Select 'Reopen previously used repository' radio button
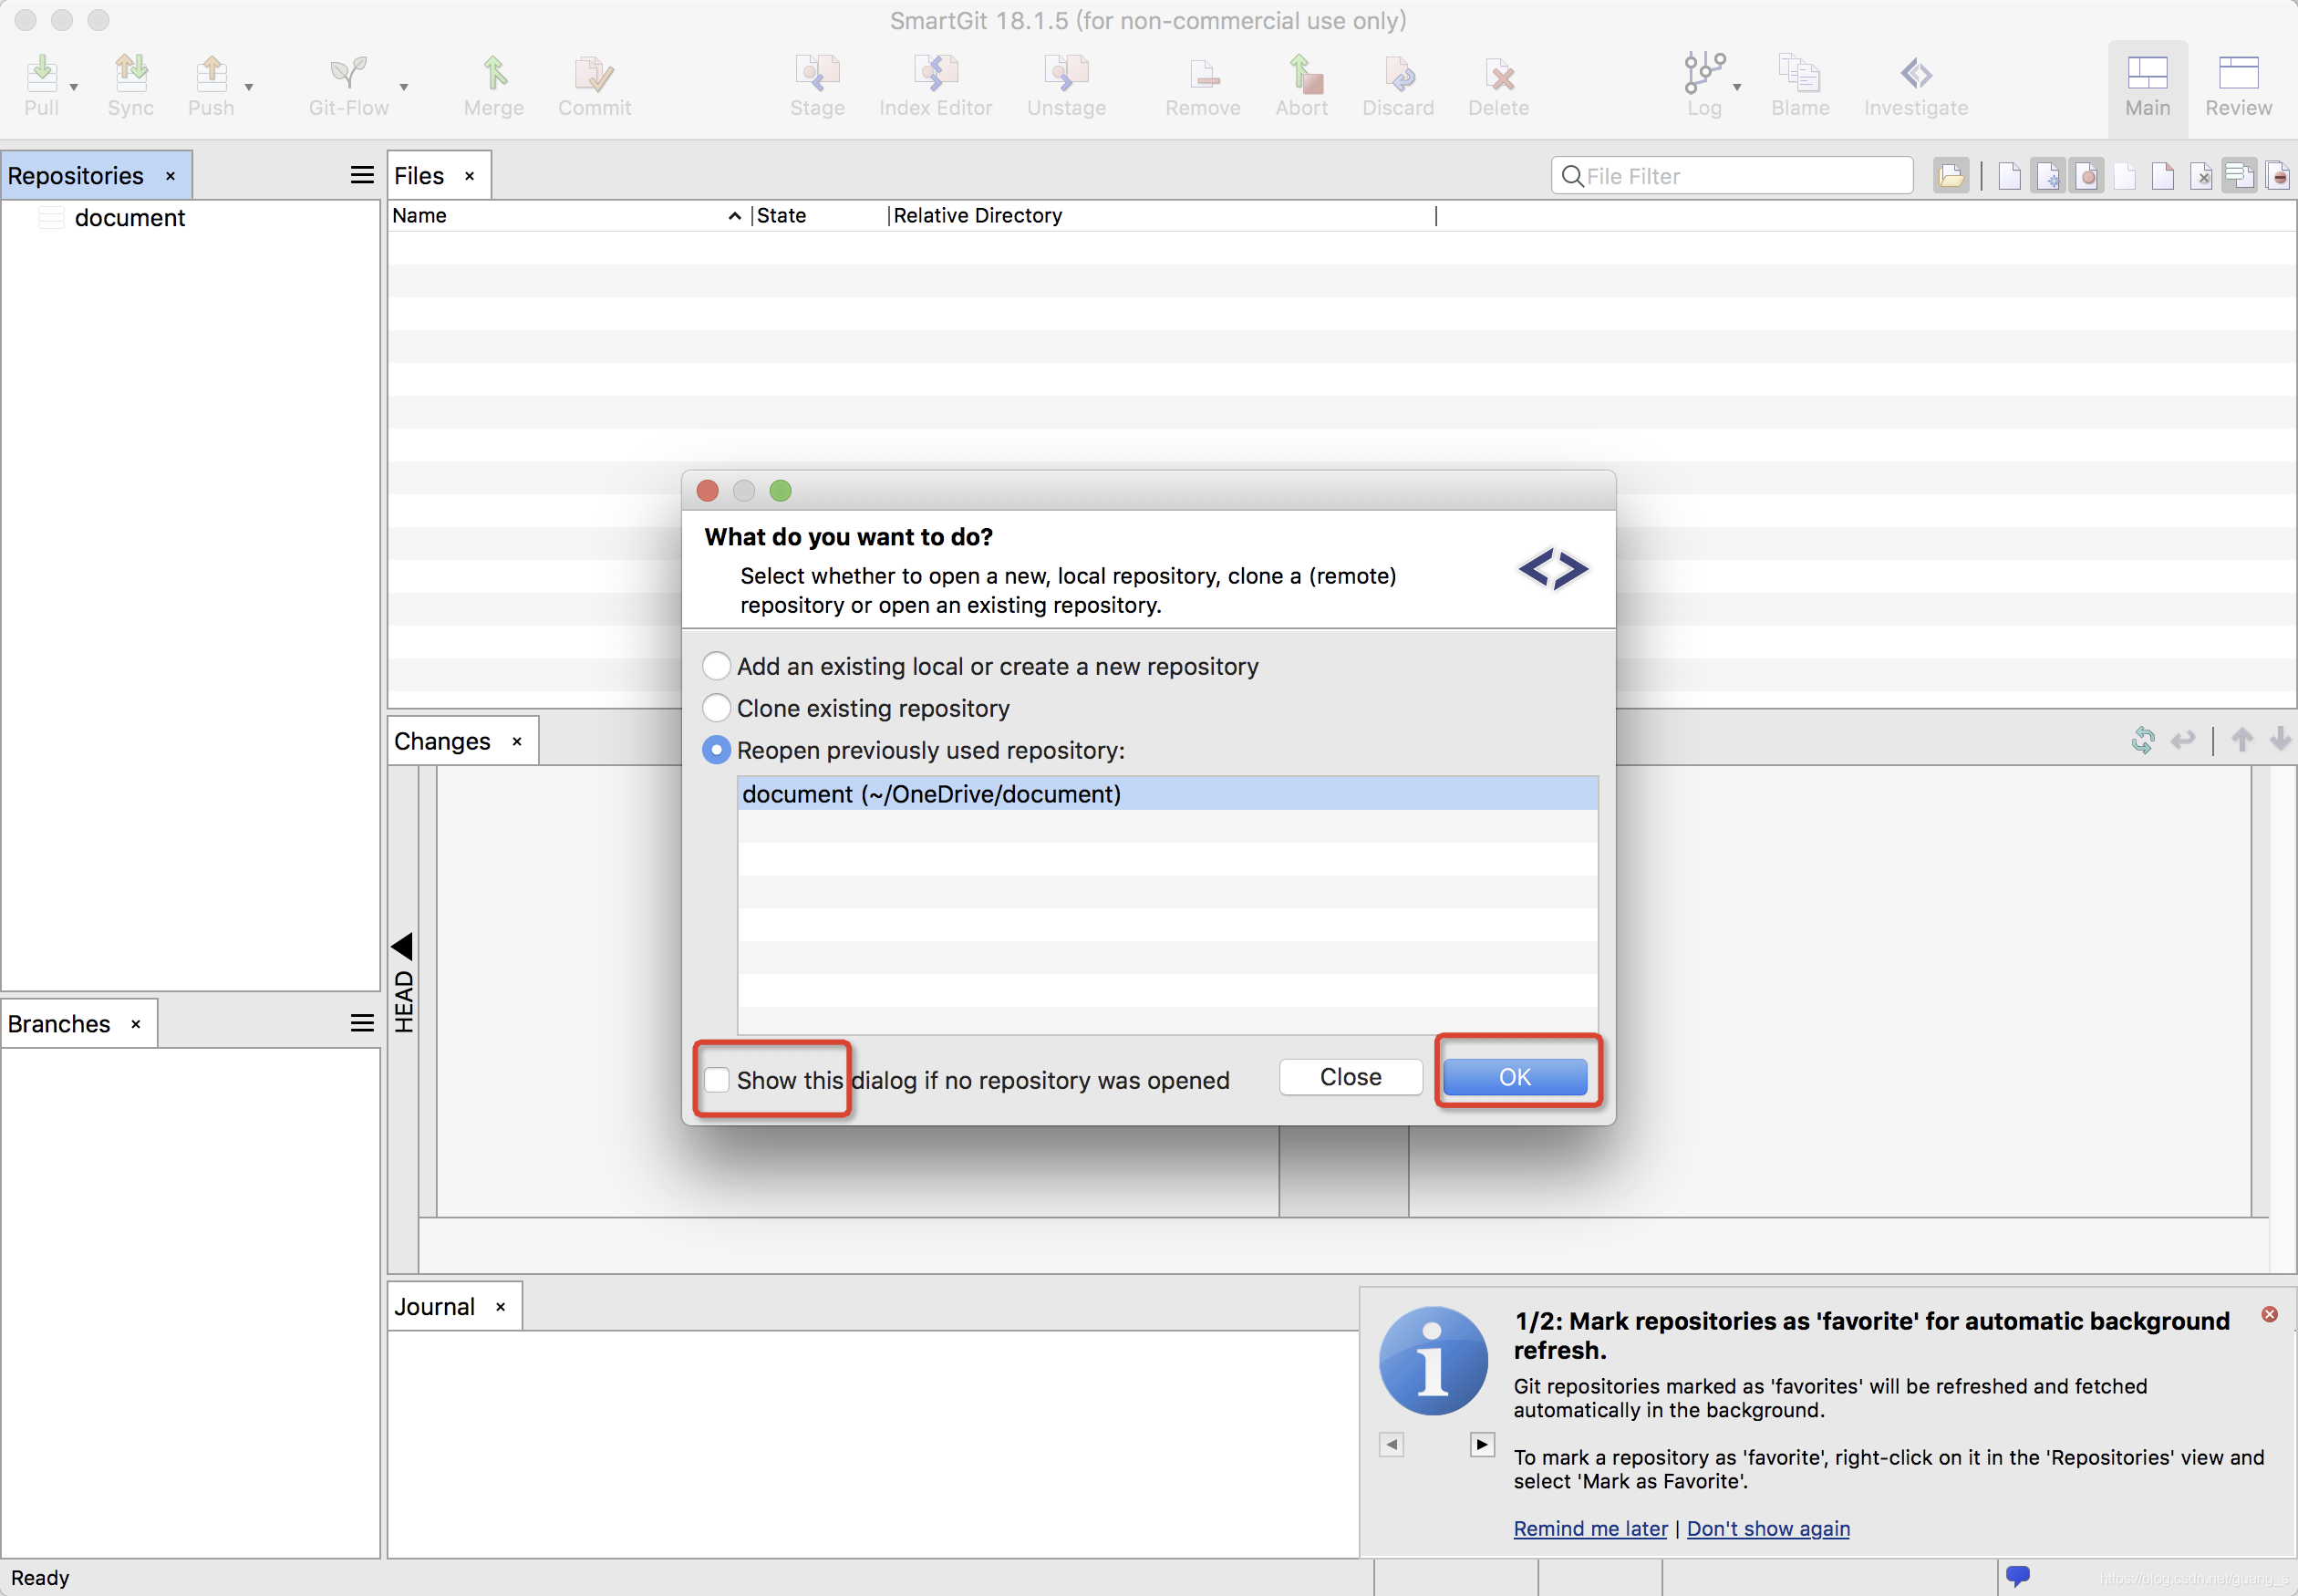Image resolution: width=2298 pixels, height=1596 pixels. 718,749
